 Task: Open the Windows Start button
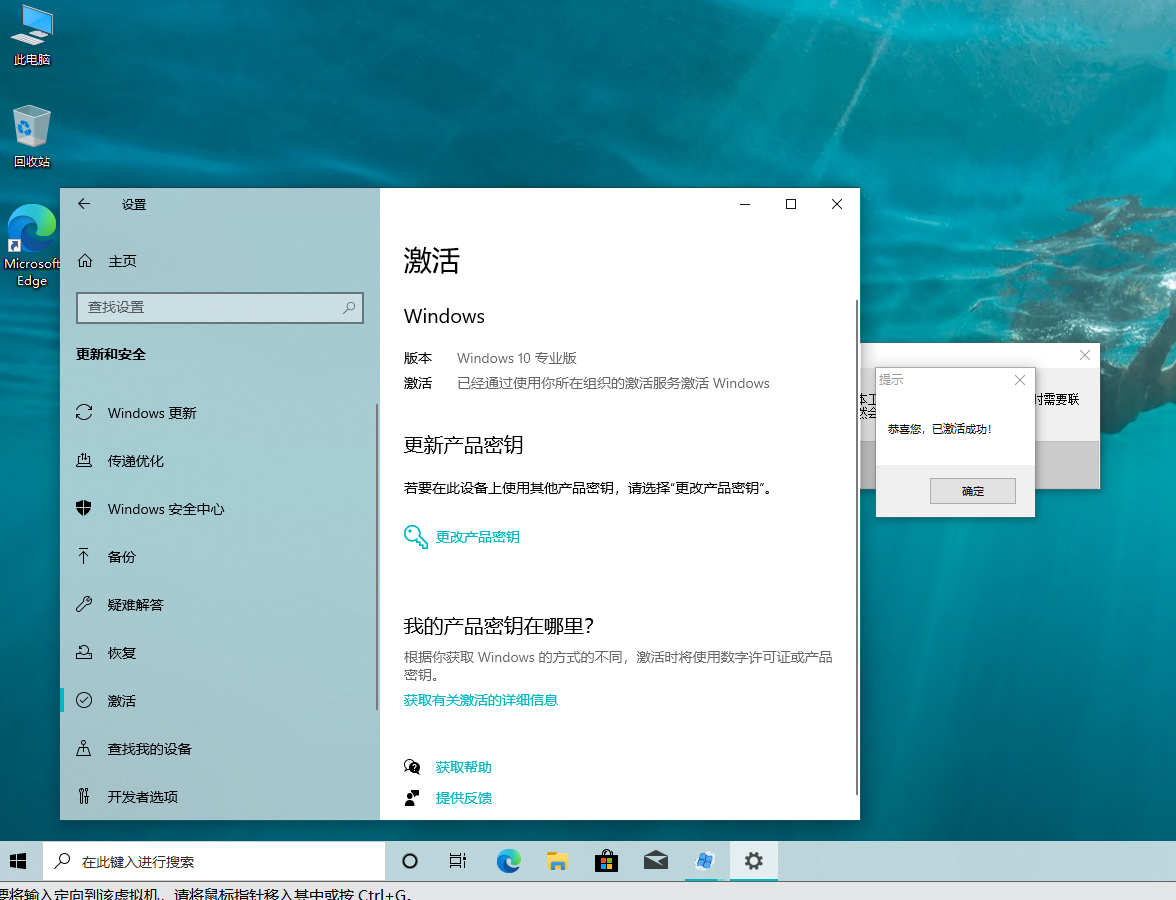(19, 861)
